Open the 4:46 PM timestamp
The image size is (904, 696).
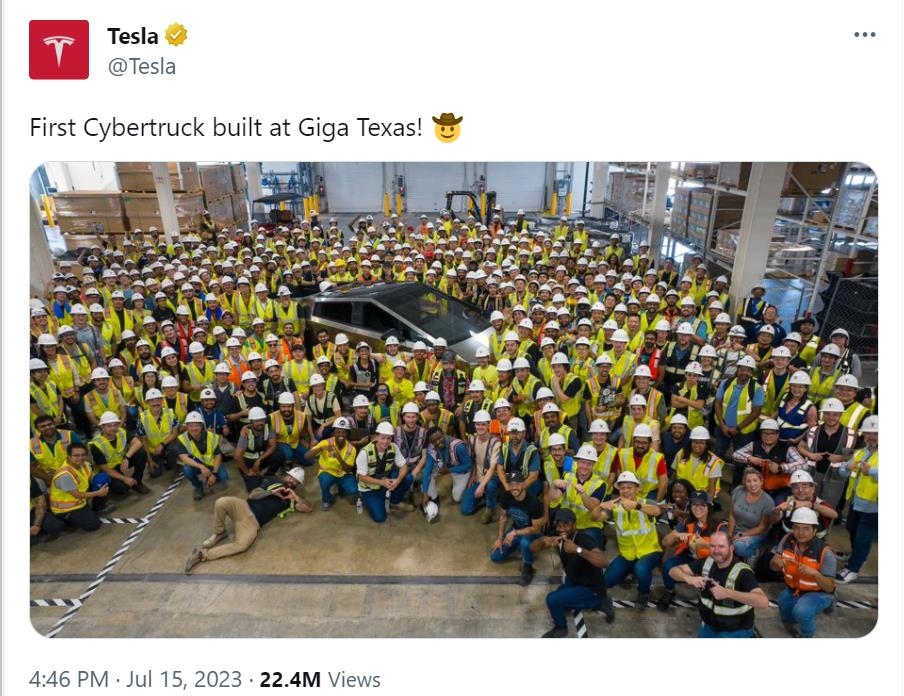(69, 679)
